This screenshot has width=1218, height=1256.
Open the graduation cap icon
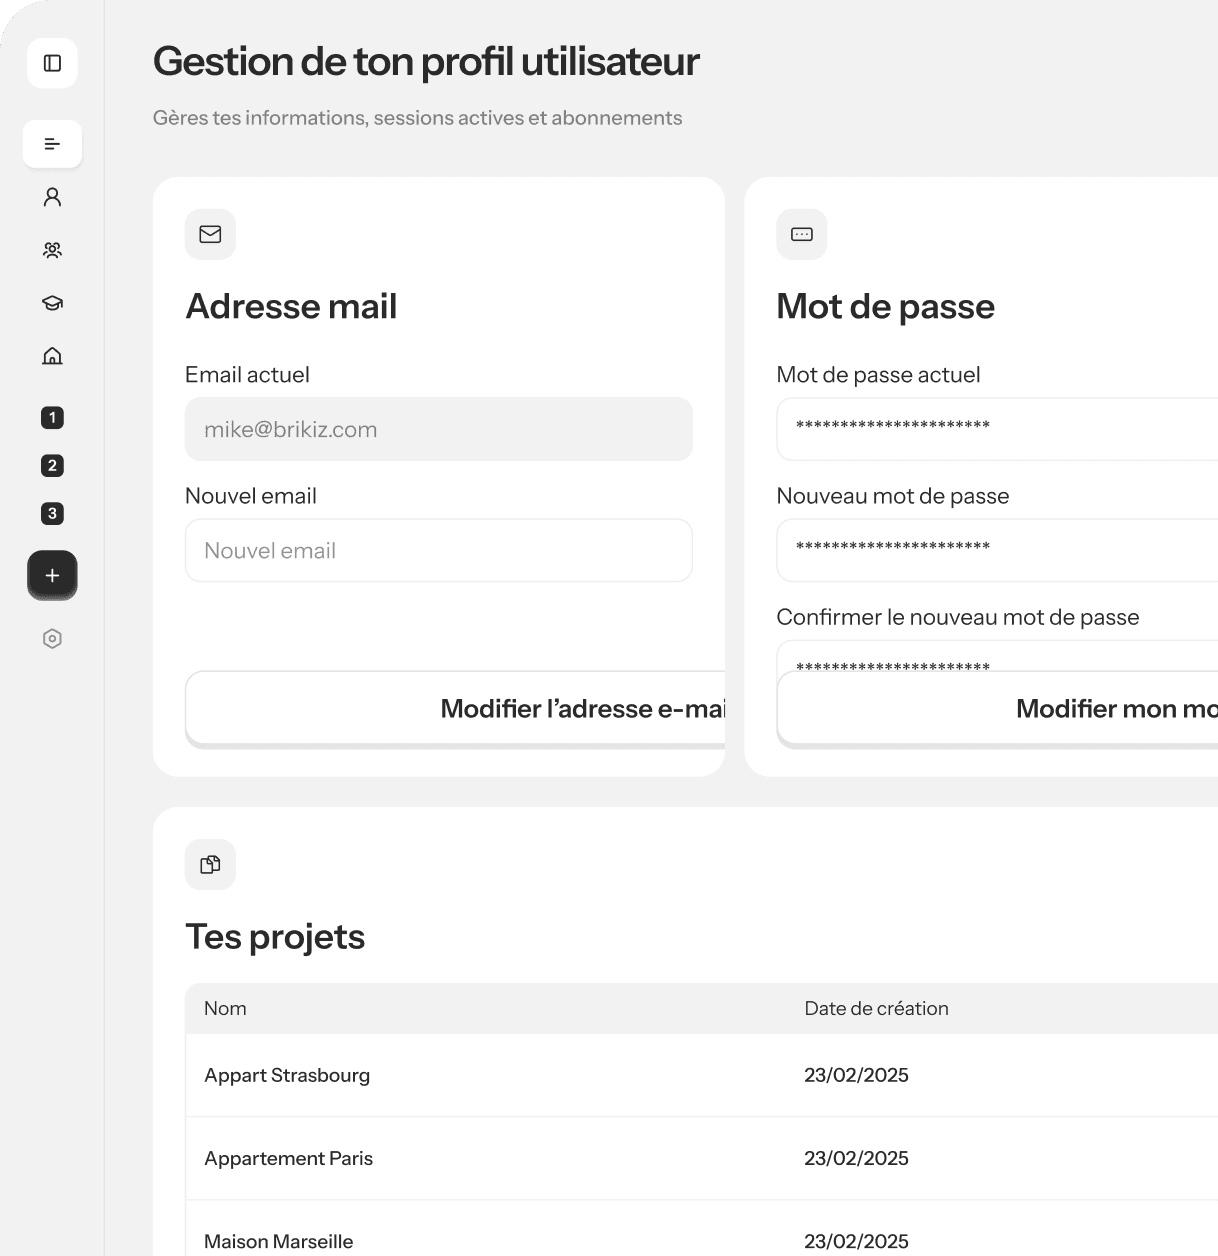[52, 303]
